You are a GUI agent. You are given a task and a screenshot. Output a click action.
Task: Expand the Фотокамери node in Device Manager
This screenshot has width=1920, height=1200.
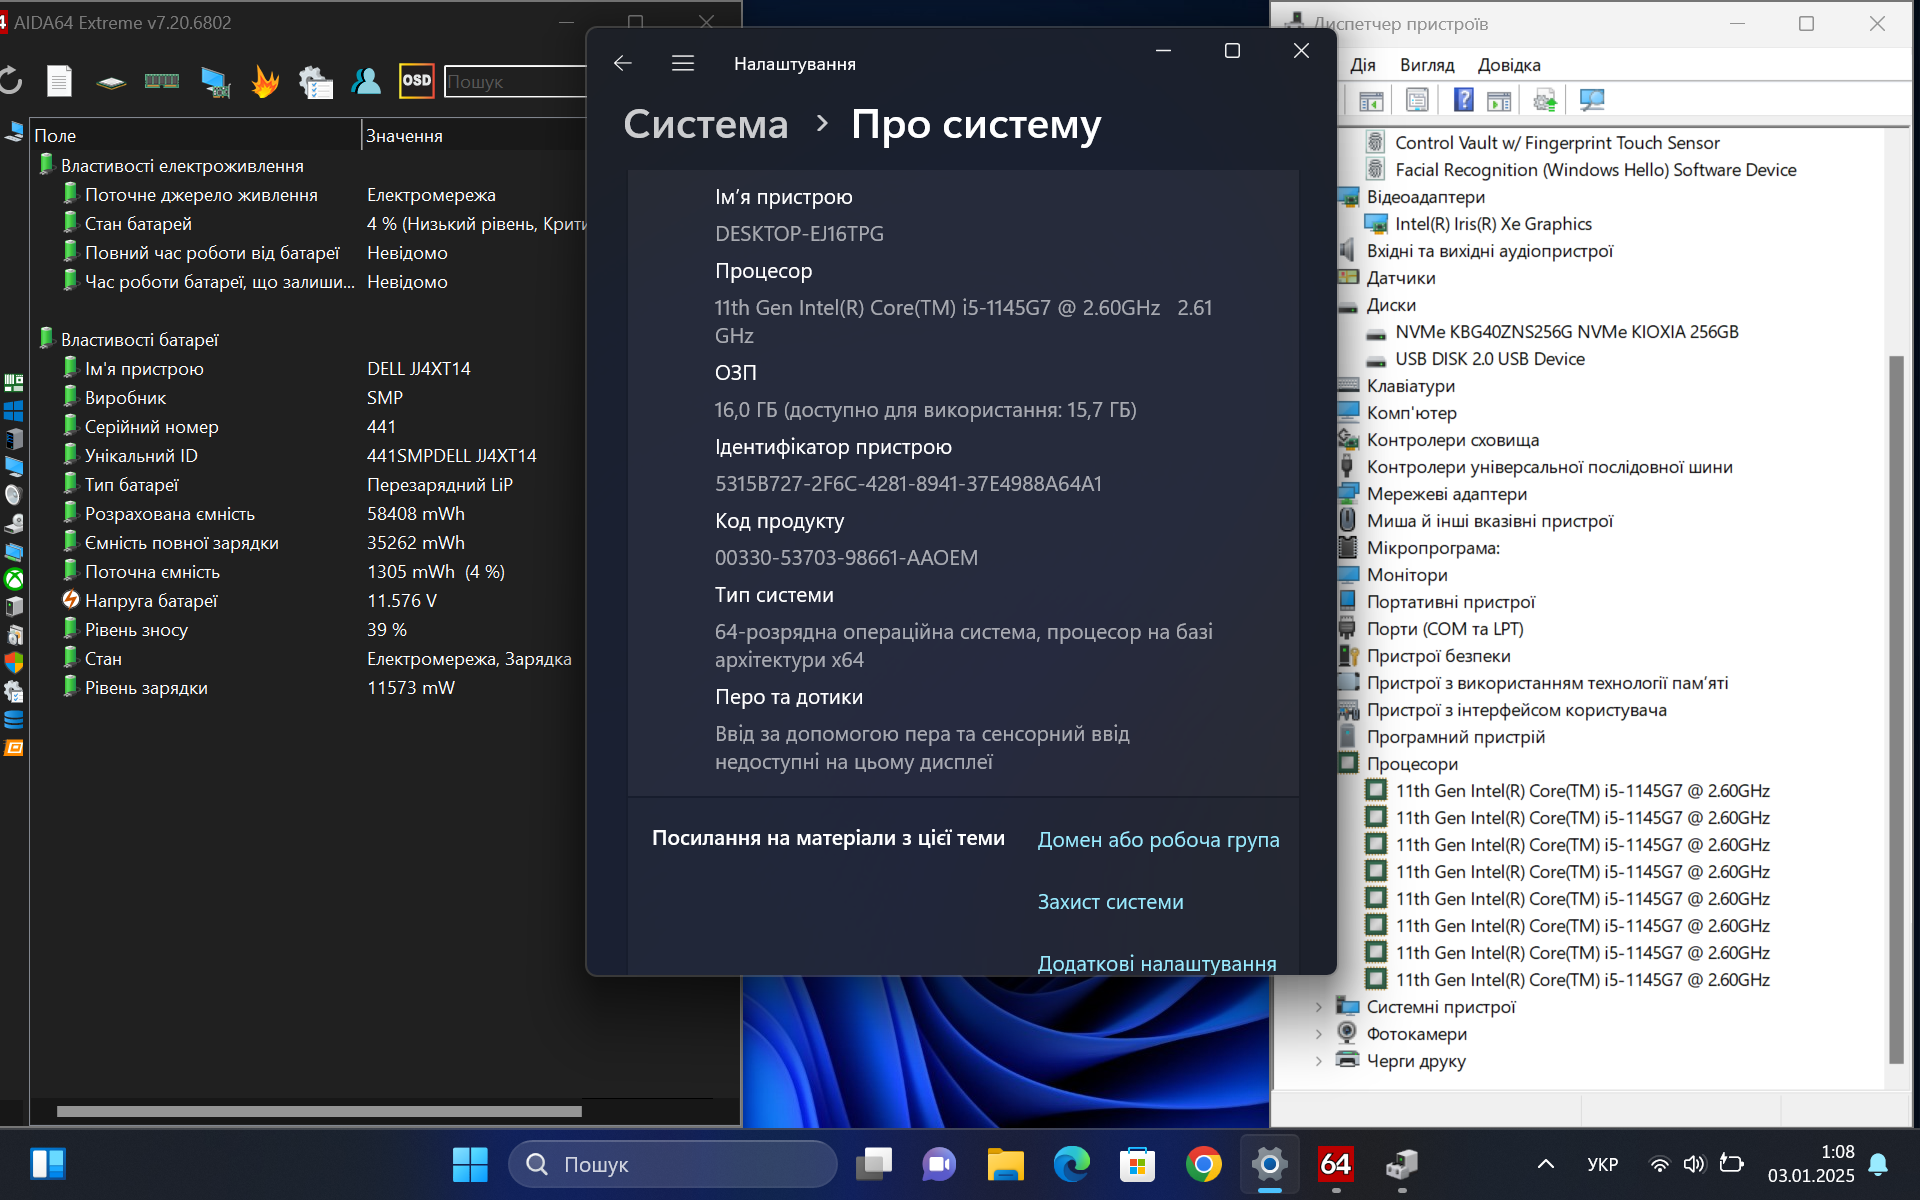click(x=1319, y=1034)
